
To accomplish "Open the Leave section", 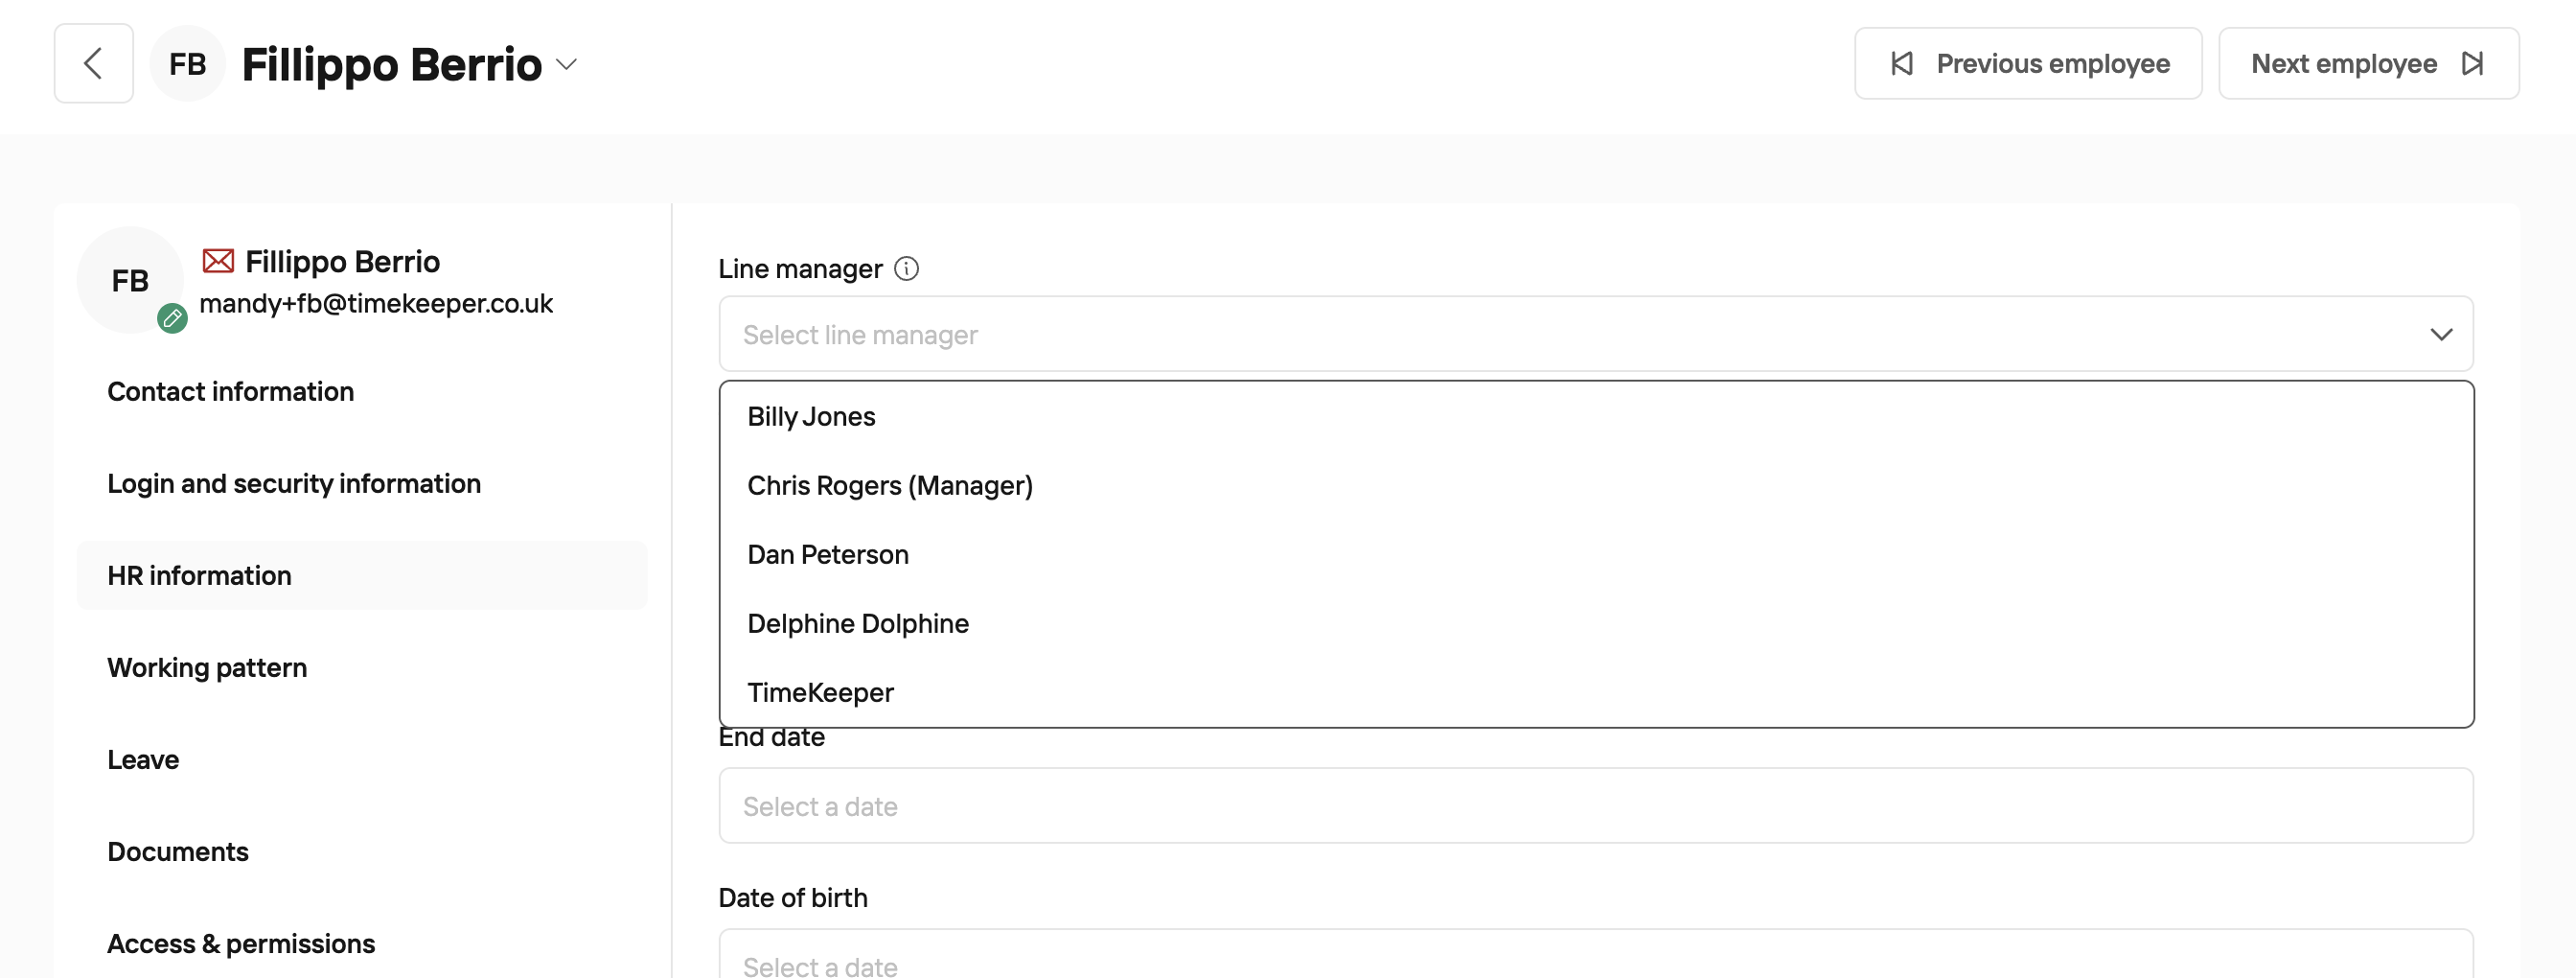I will coord(362,759).
